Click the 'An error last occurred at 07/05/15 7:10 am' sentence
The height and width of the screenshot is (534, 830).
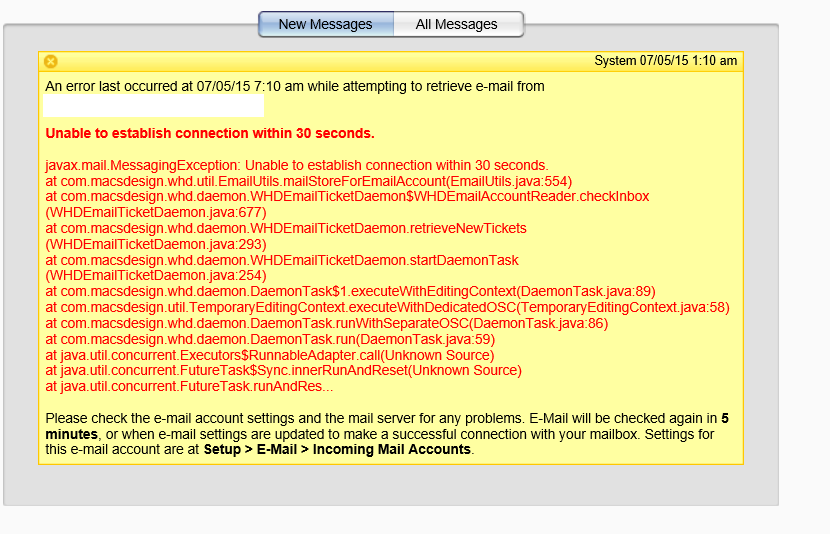point(295,86)
